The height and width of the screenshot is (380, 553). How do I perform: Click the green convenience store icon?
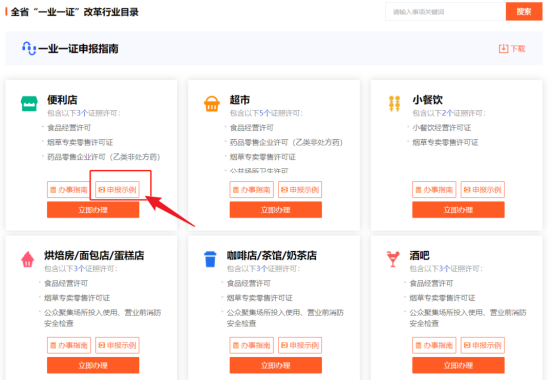click(29, 104)
